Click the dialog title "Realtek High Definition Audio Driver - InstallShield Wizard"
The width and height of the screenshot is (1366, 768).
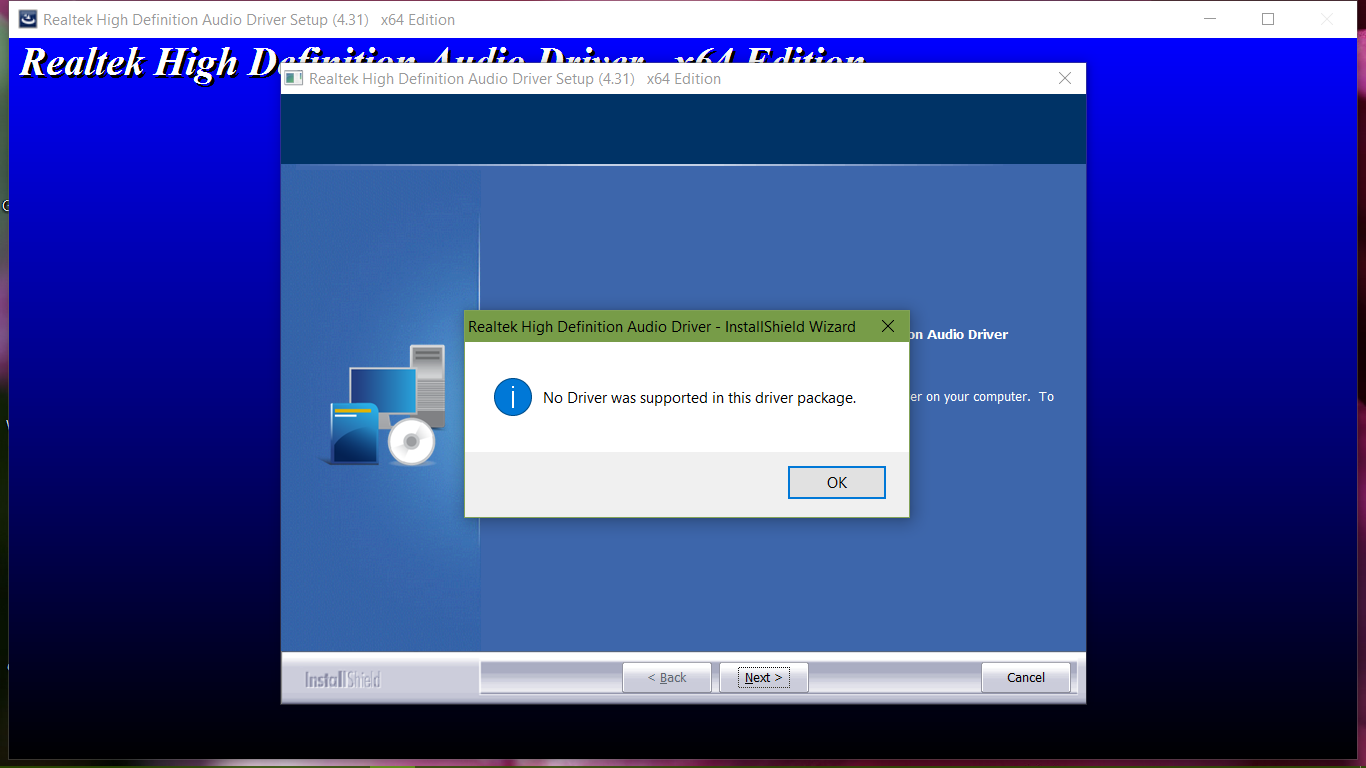click(662, 326)
